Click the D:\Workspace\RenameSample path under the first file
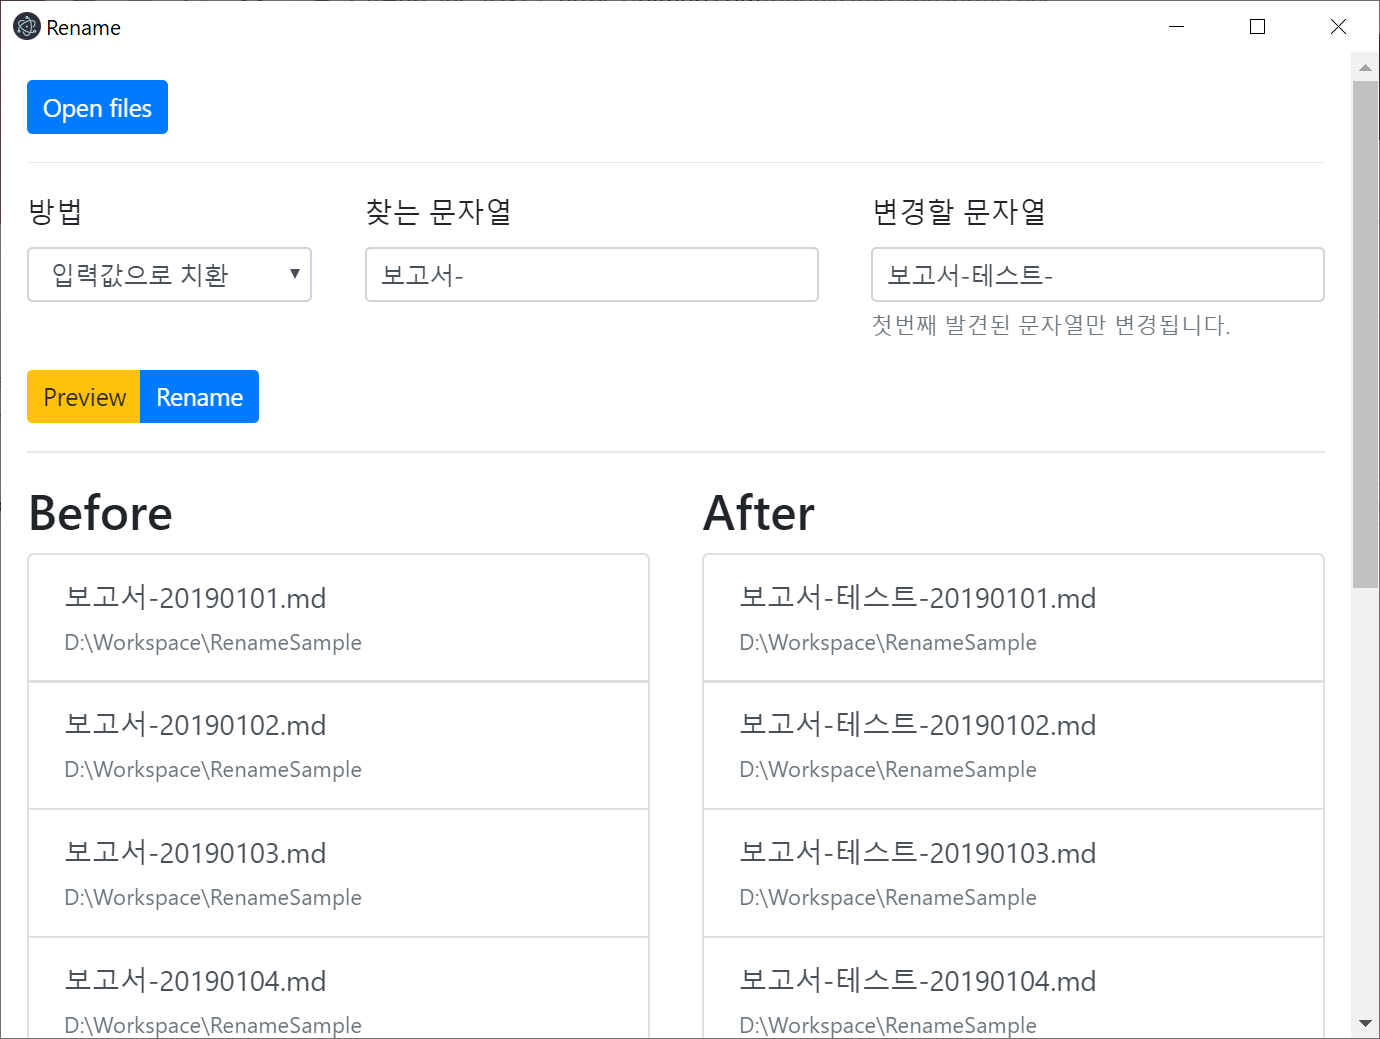Image resolution: width=1380 pixels, height=1039 pixels. (212, 642)
